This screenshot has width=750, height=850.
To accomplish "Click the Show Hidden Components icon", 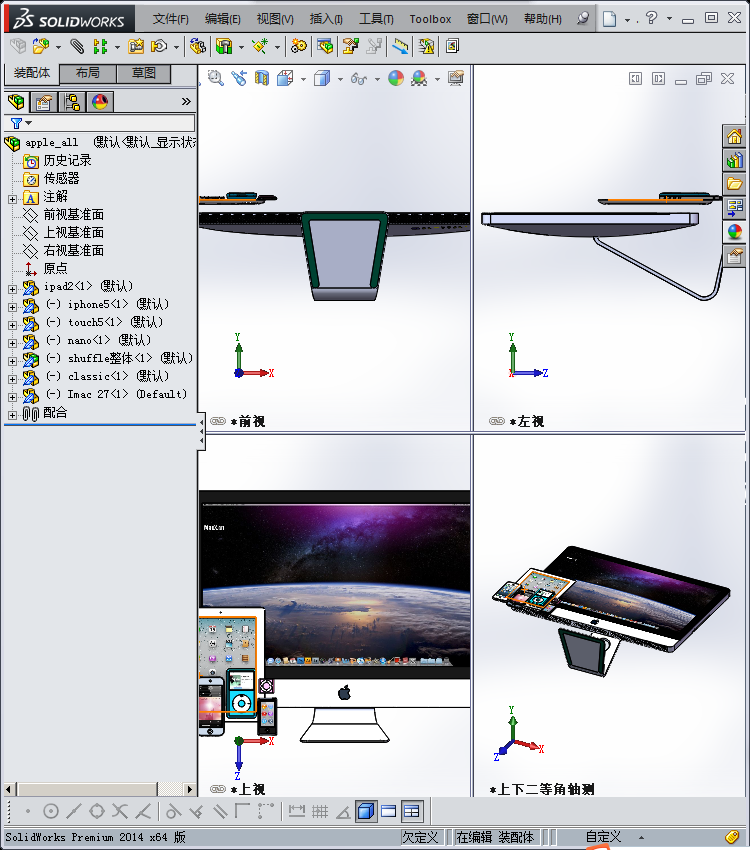I will click(198, 47).
